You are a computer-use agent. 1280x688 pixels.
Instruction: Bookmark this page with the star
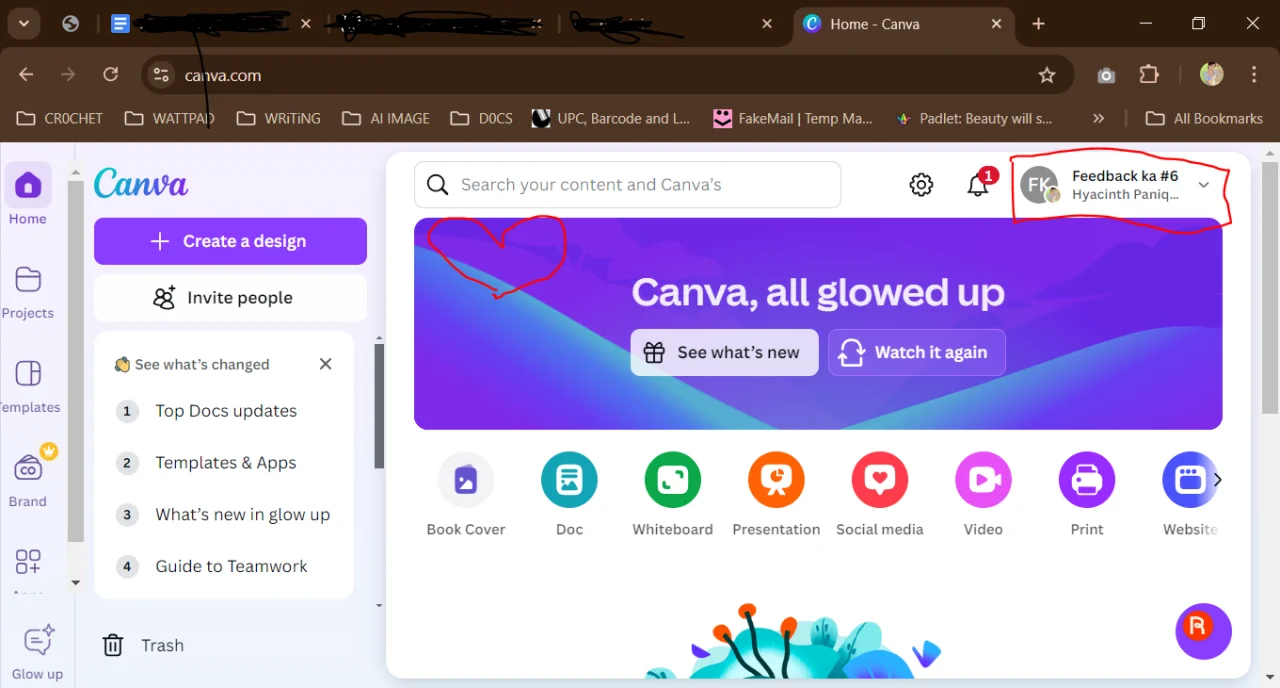point(1047,75)
